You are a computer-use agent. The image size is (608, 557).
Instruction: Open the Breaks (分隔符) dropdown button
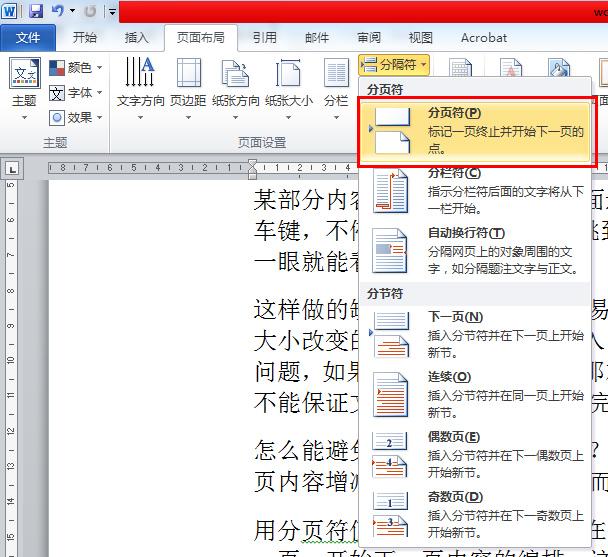coord(394,64)
